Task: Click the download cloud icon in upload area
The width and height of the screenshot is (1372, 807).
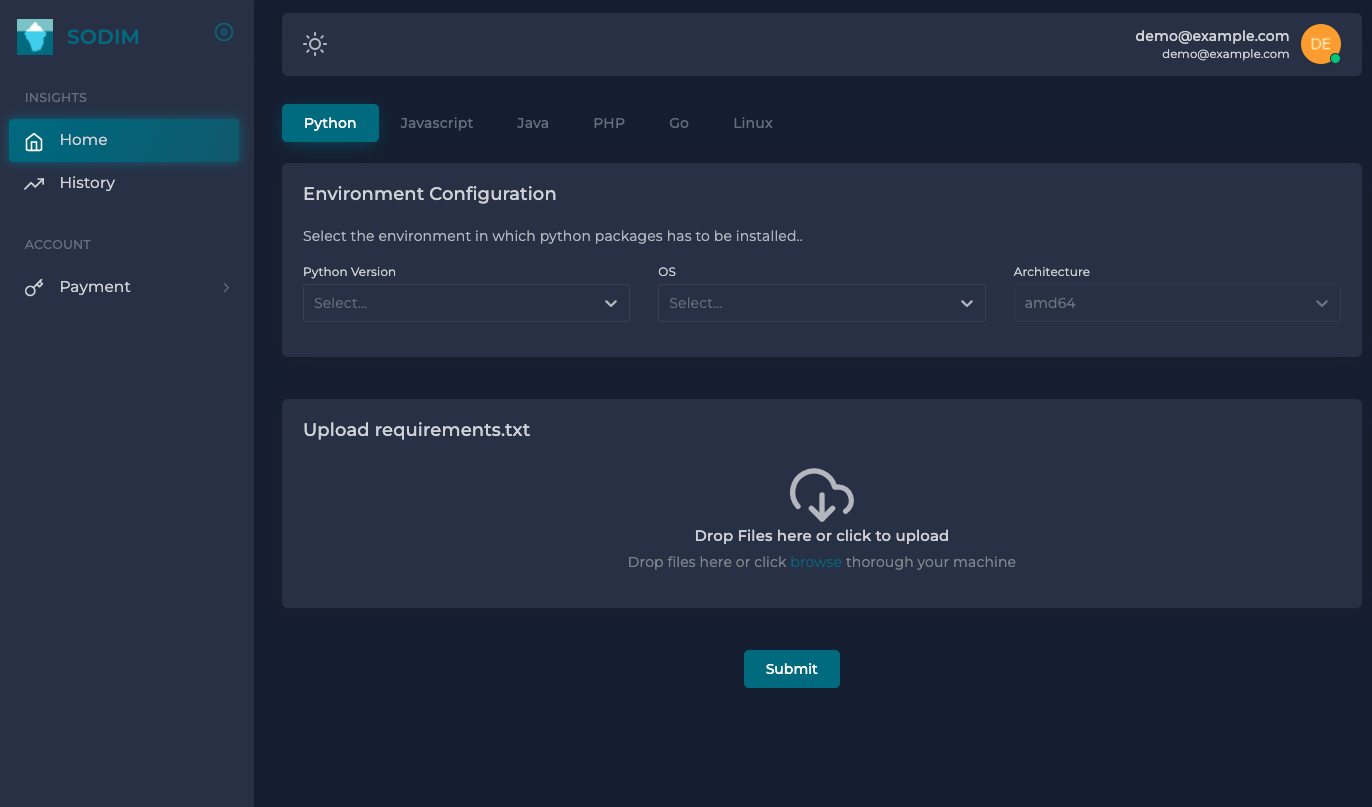Action: click(821, 494)
